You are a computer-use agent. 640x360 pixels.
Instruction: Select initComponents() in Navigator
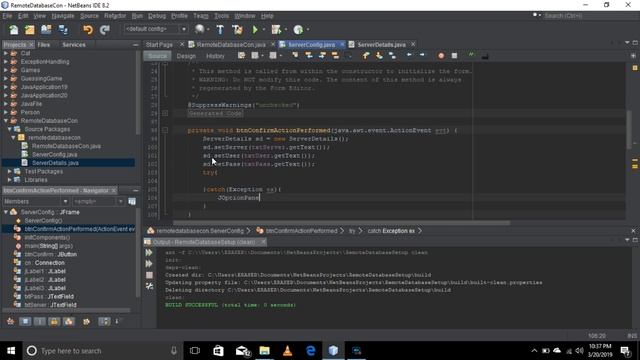(47, 237)
